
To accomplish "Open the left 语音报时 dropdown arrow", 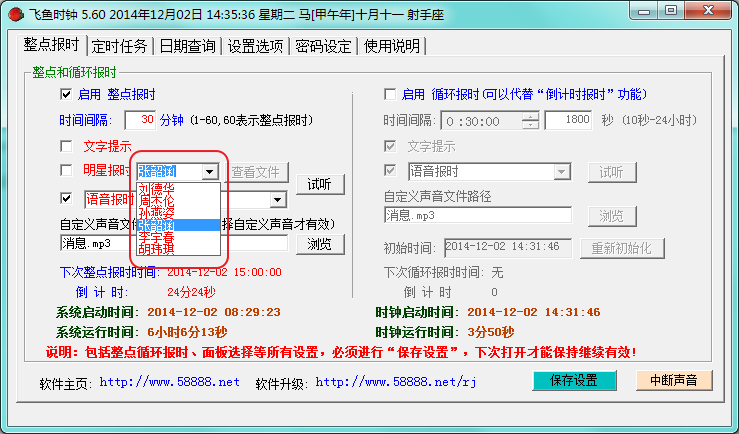I will pos(278,200).
